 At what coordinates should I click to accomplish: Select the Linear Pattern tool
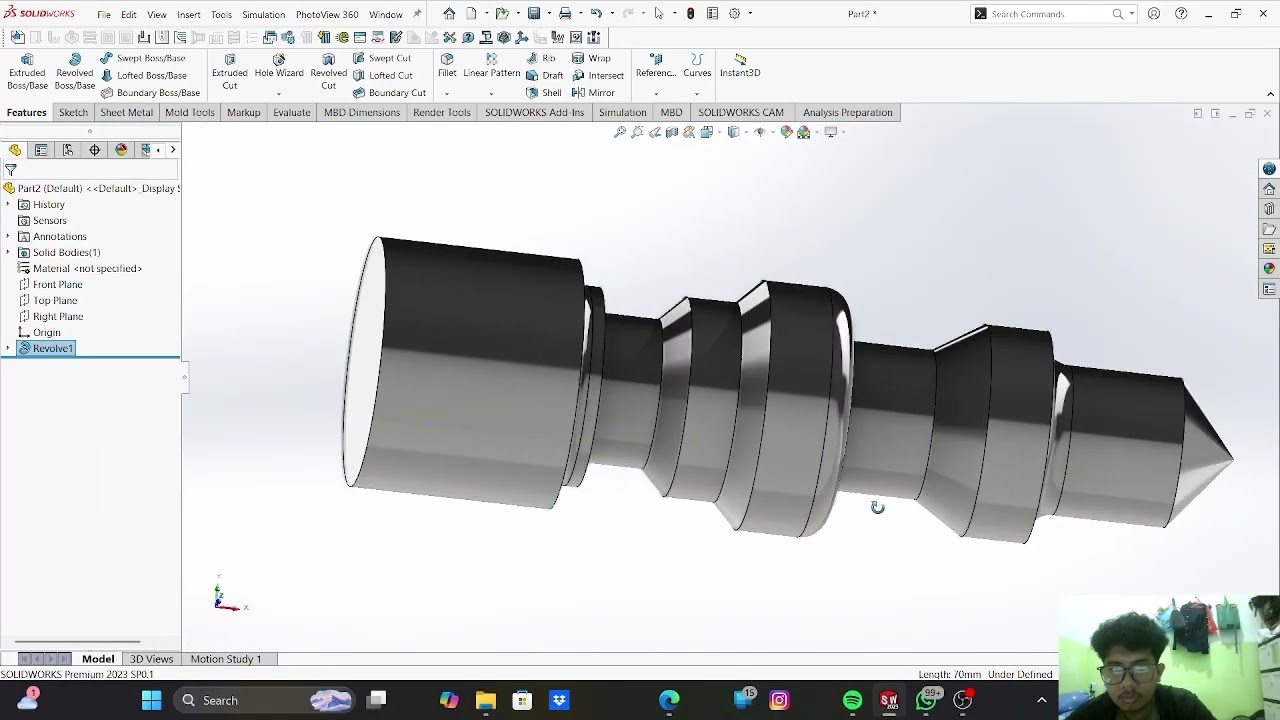[491, 66]
